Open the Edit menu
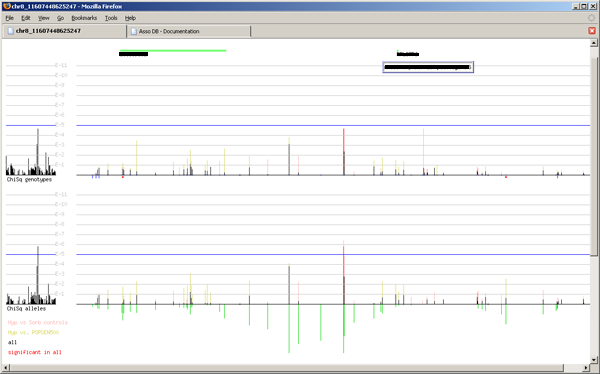The image size is (600, 374). click(26, 18)
